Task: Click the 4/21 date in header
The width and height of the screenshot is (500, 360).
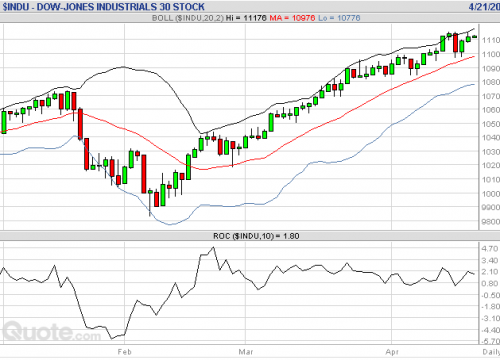Action: (484, 7)
